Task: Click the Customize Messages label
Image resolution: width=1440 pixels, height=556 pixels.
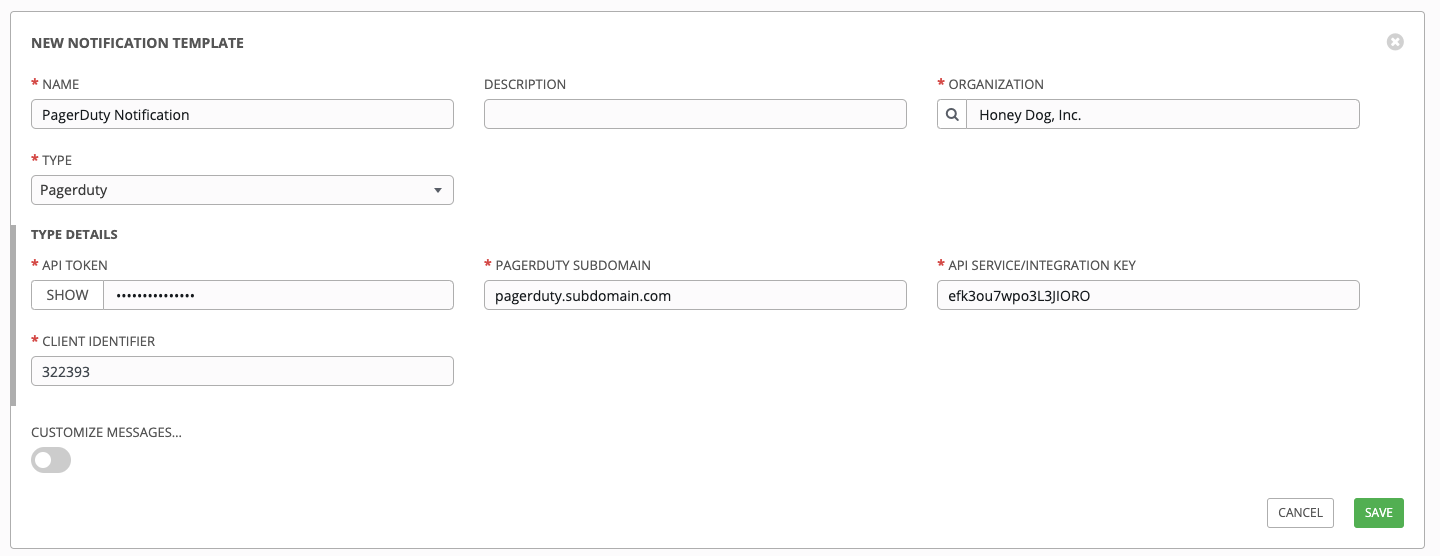Action: (106, 433)
